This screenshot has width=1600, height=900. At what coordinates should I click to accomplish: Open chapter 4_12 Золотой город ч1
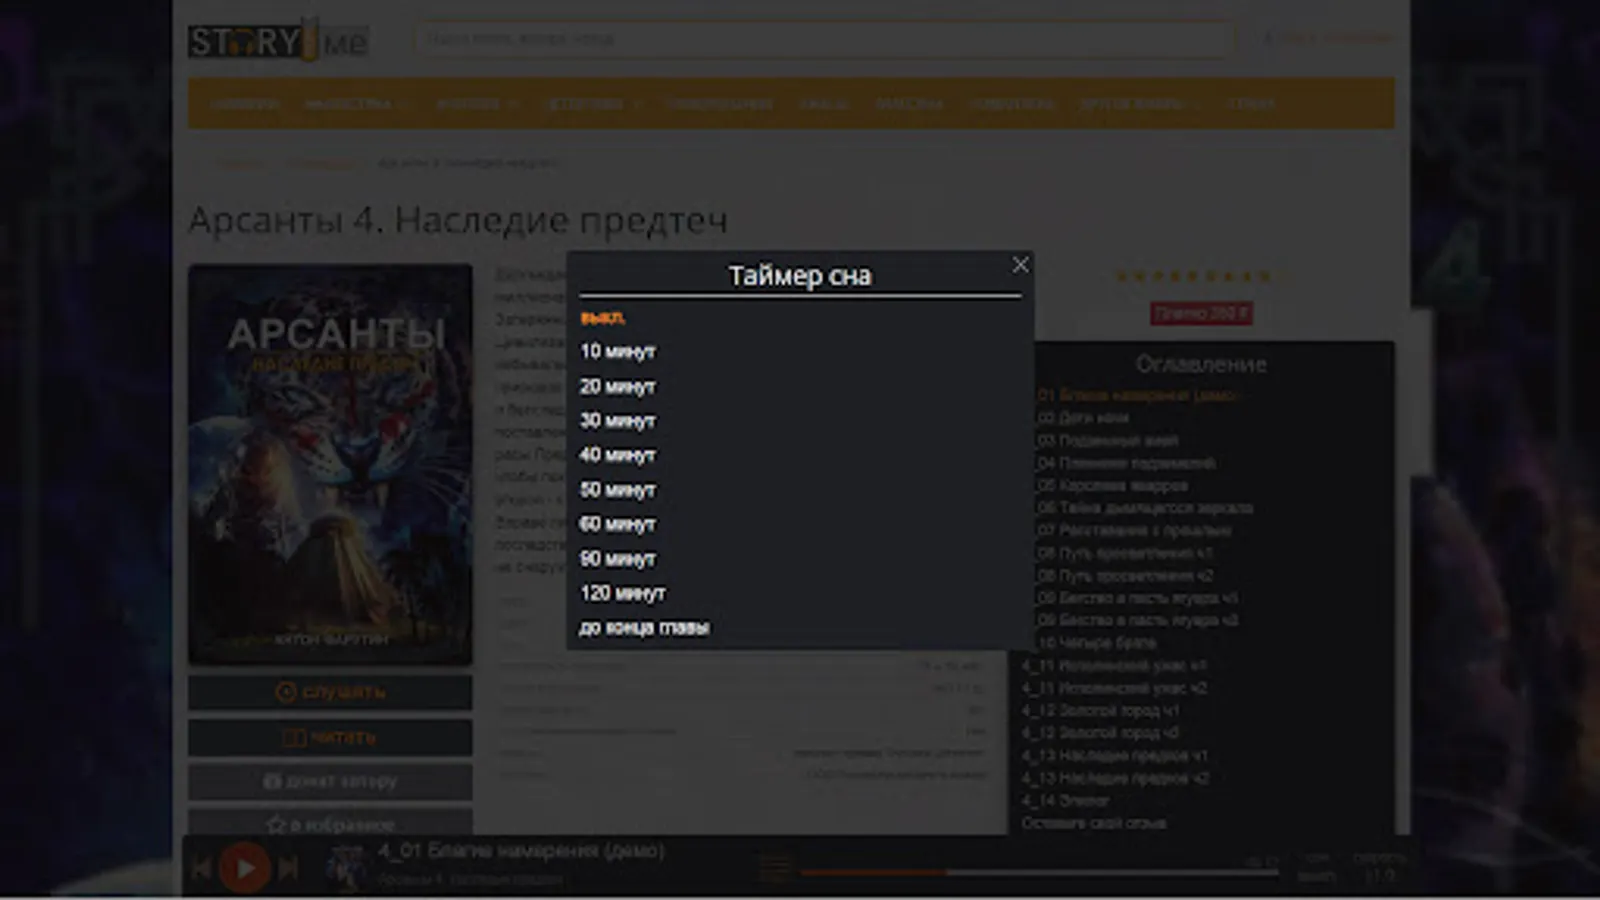1101,711
